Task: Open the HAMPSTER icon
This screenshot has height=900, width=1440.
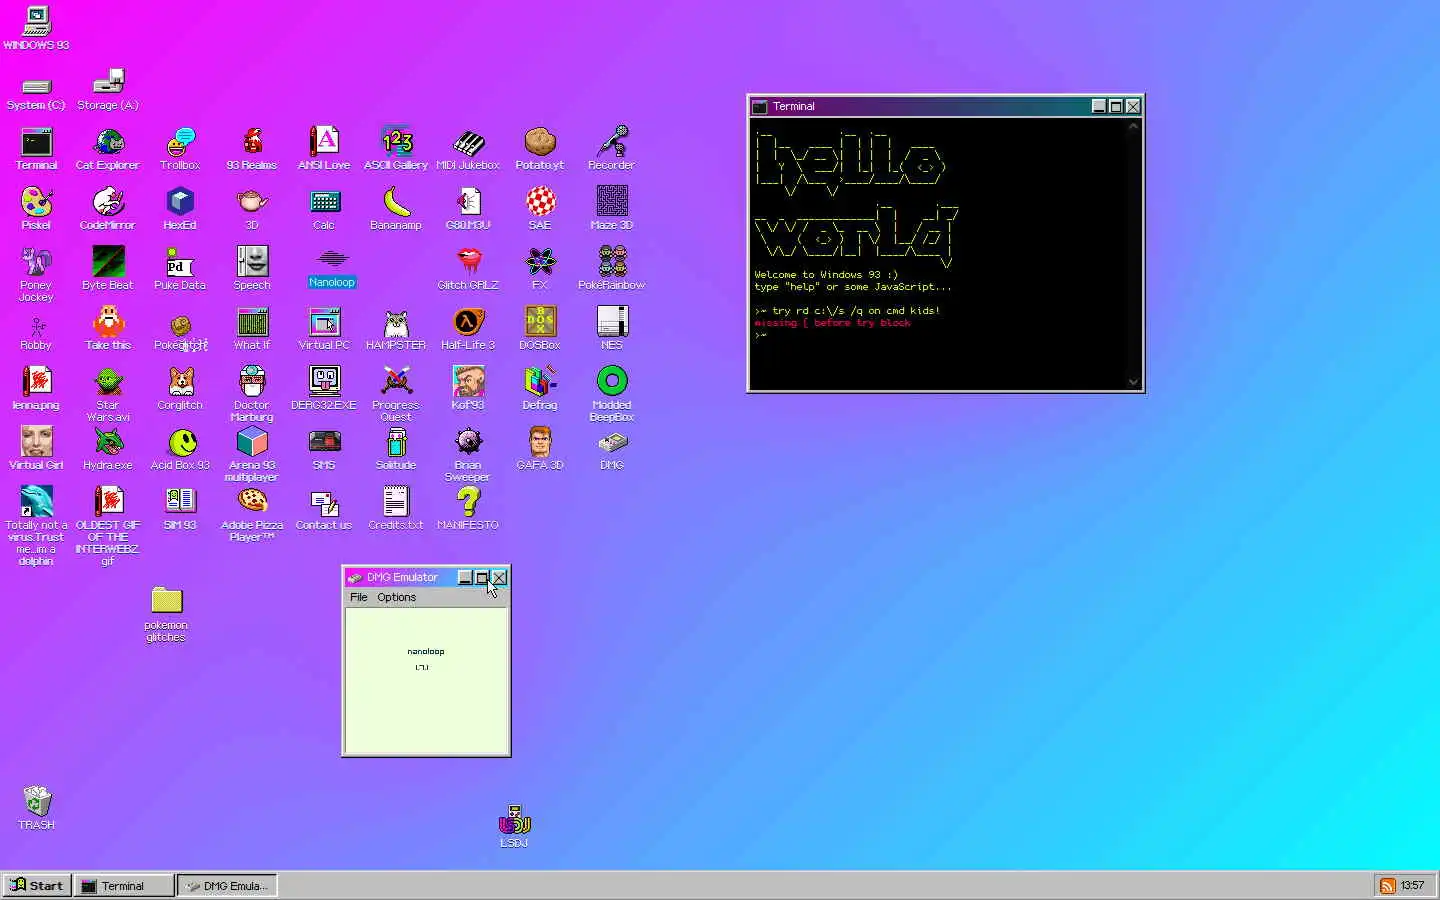Action: tap(396, 329)
